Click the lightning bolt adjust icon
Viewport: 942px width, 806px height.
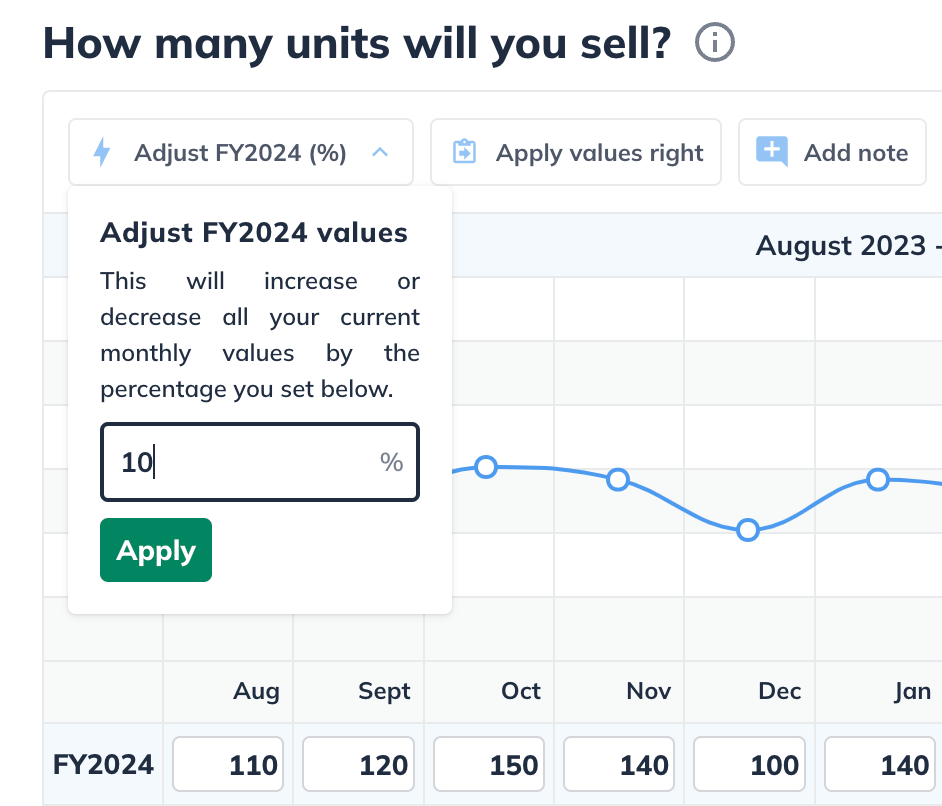(102, 153)
